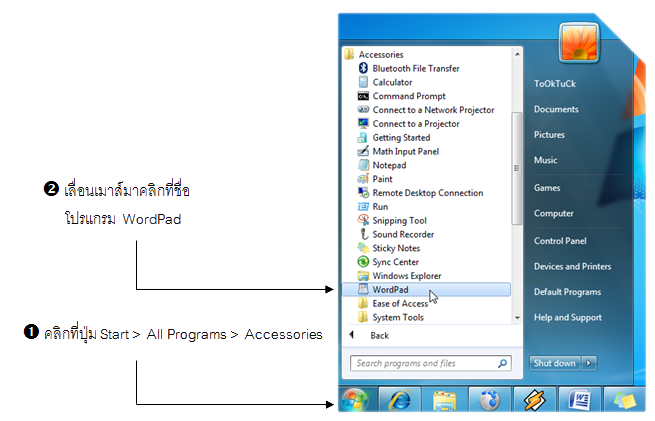The image size is (655, 421).
Task: Open Control Panel from the right pane
Action: click(x=560, y=241)
